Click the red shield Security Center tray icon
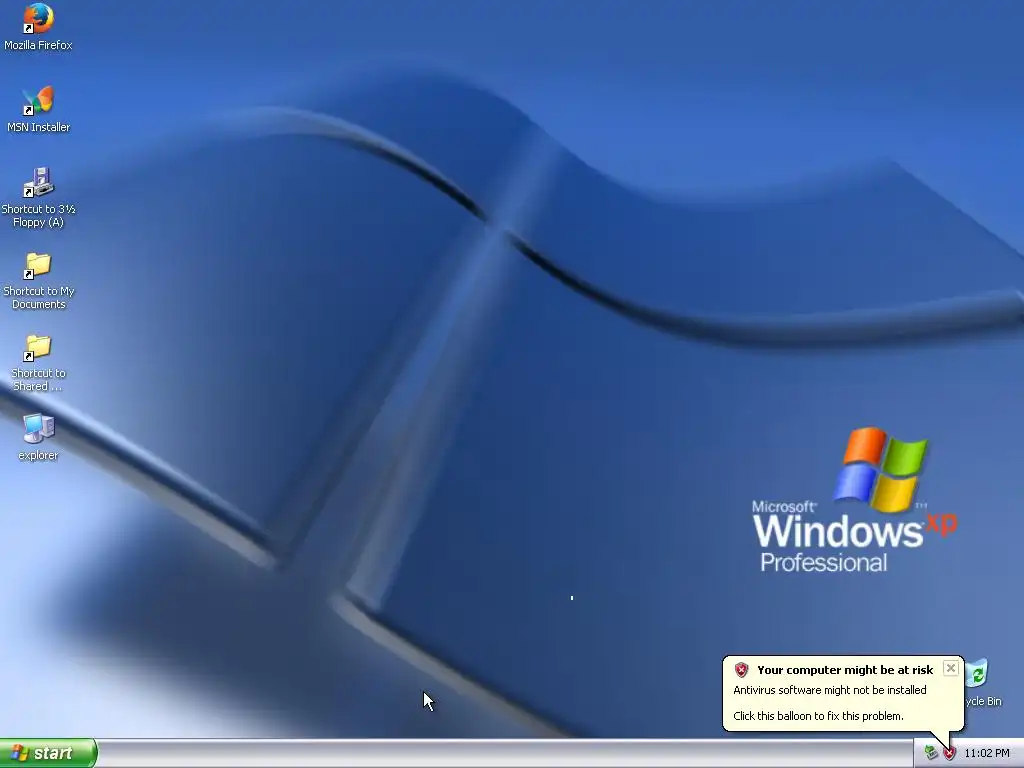Screen dimensions: 1024x768 pyautogui.click(x=949, y=754)
